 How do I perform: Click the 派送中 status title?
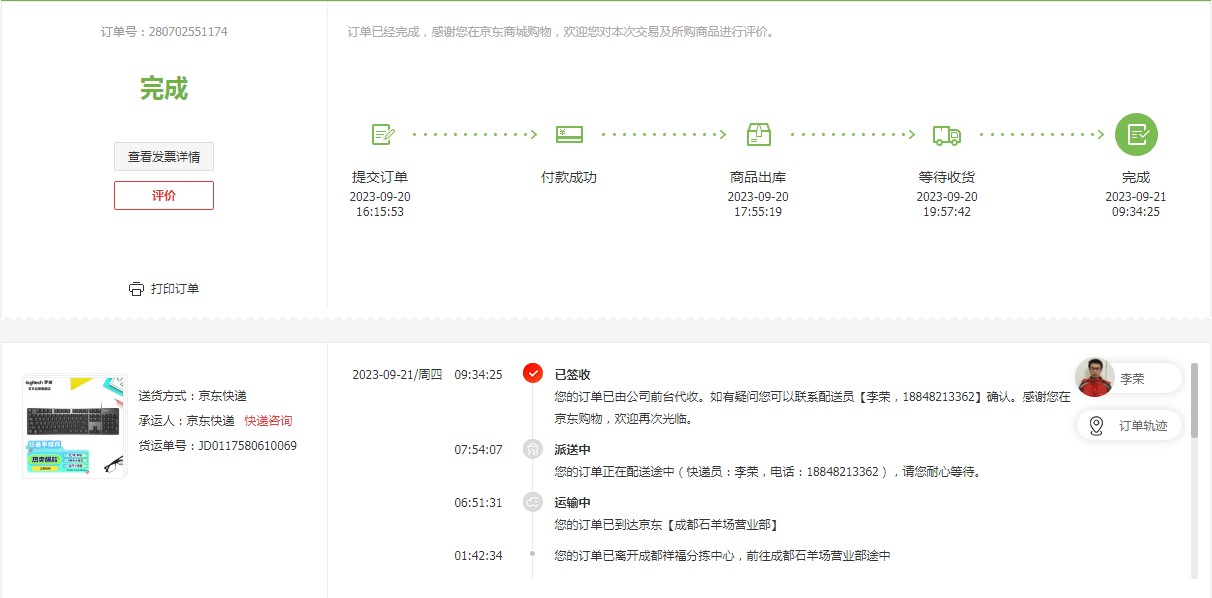point(573,450)
